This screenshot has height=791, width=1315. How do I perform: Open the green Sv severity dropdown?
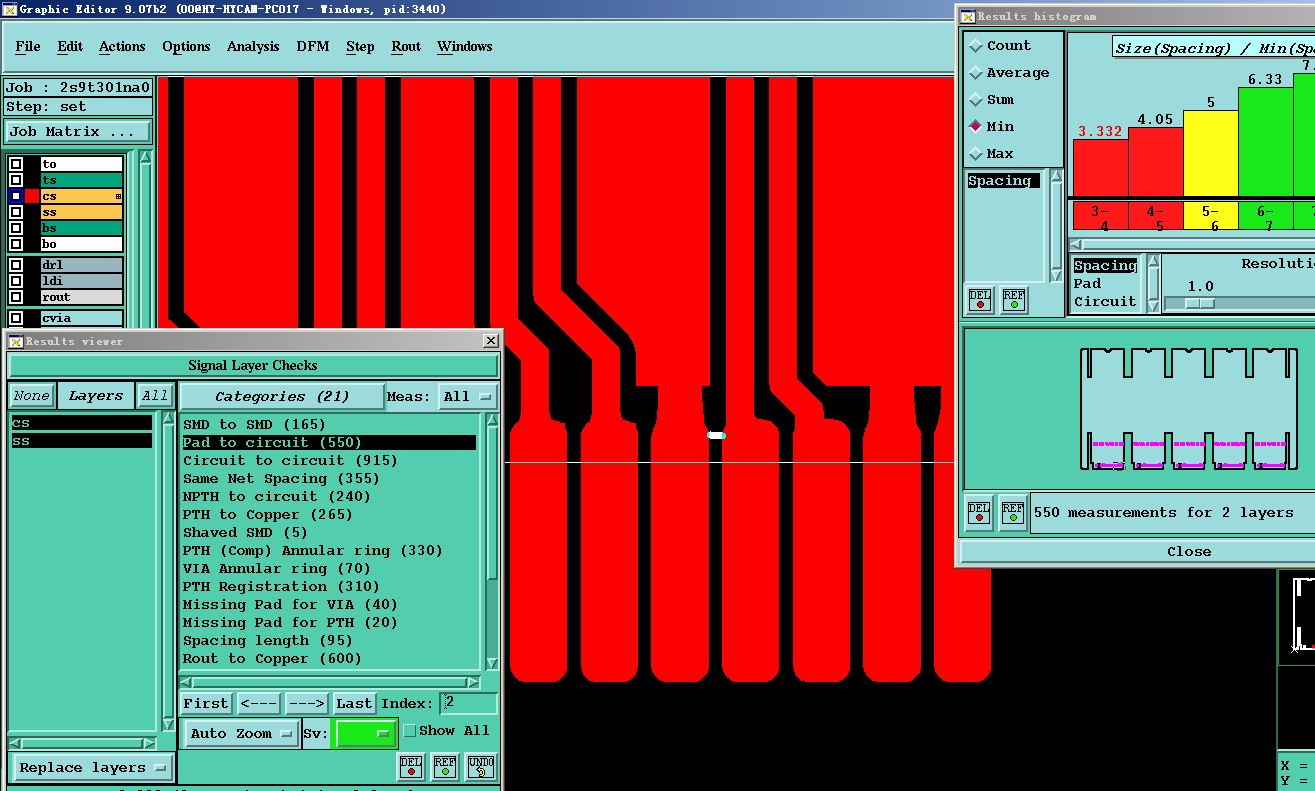coord(364,733)
